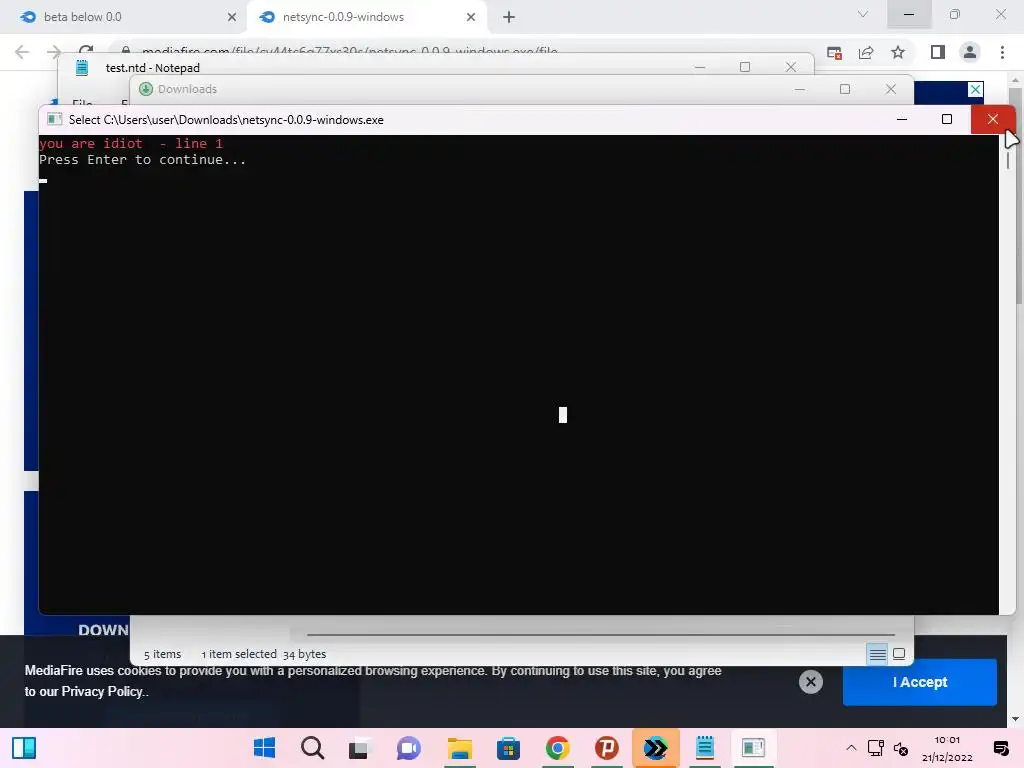Click the Downloads window horizontal scrollbar

pyautogui.click(x=601, y=634)
